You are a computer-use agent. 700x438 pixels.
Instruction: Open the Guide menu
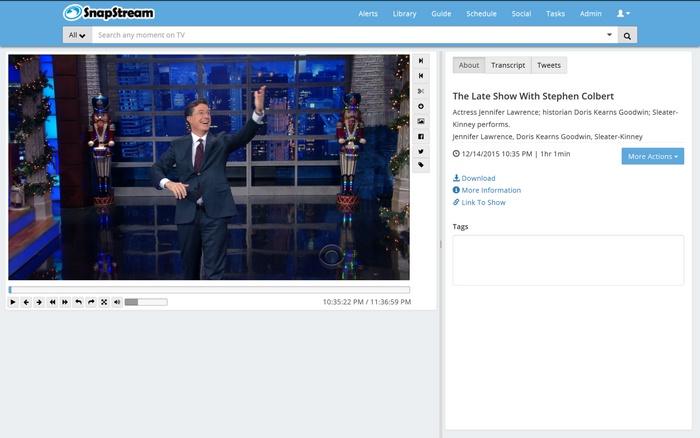tap(441, 14)
